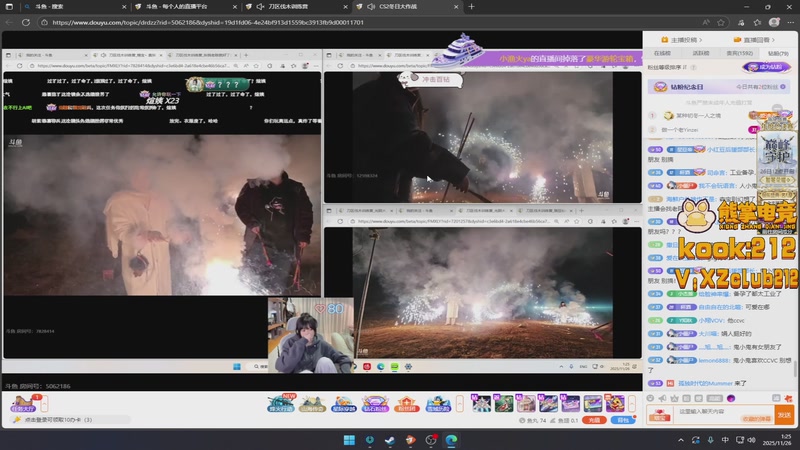Click the info icon on 钻粉纪念日 banner
This screenshot has width=800, height=450.
[783, 87]
